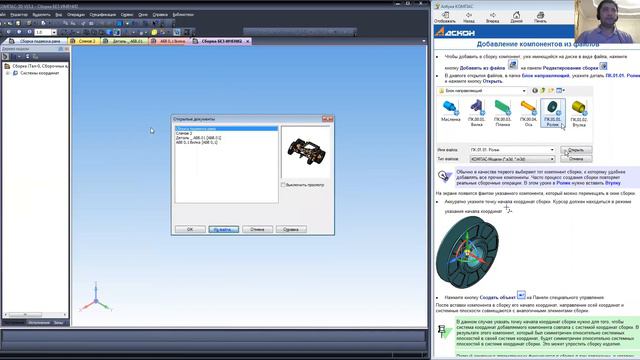Screen dimensions: 640x360
Task: Select Системы координат in the model tree
Action: point(39,73)
